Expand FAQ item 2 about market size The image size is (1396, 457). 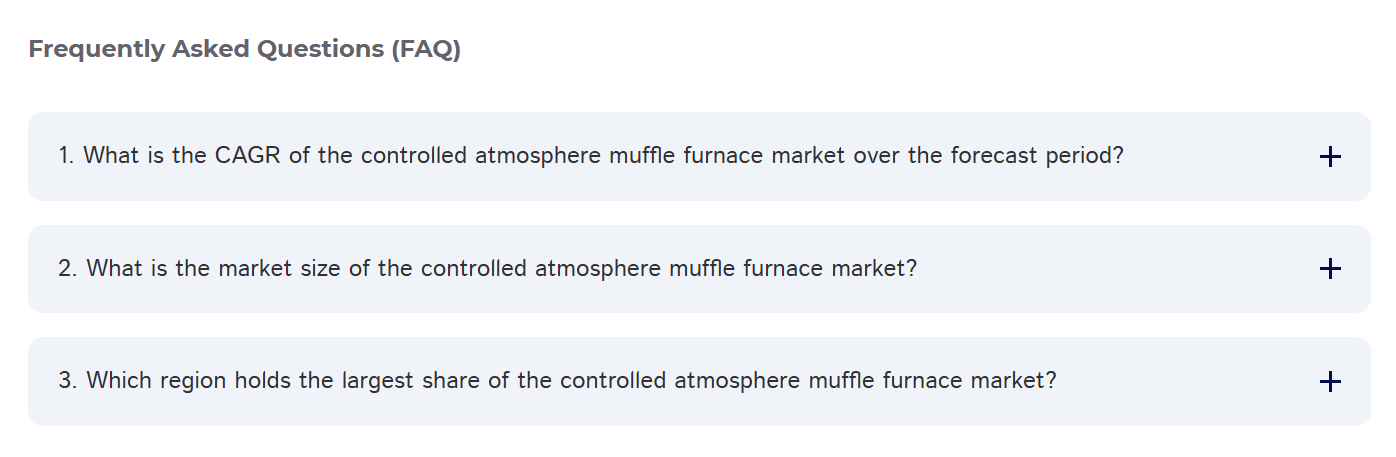pos(699,269)
